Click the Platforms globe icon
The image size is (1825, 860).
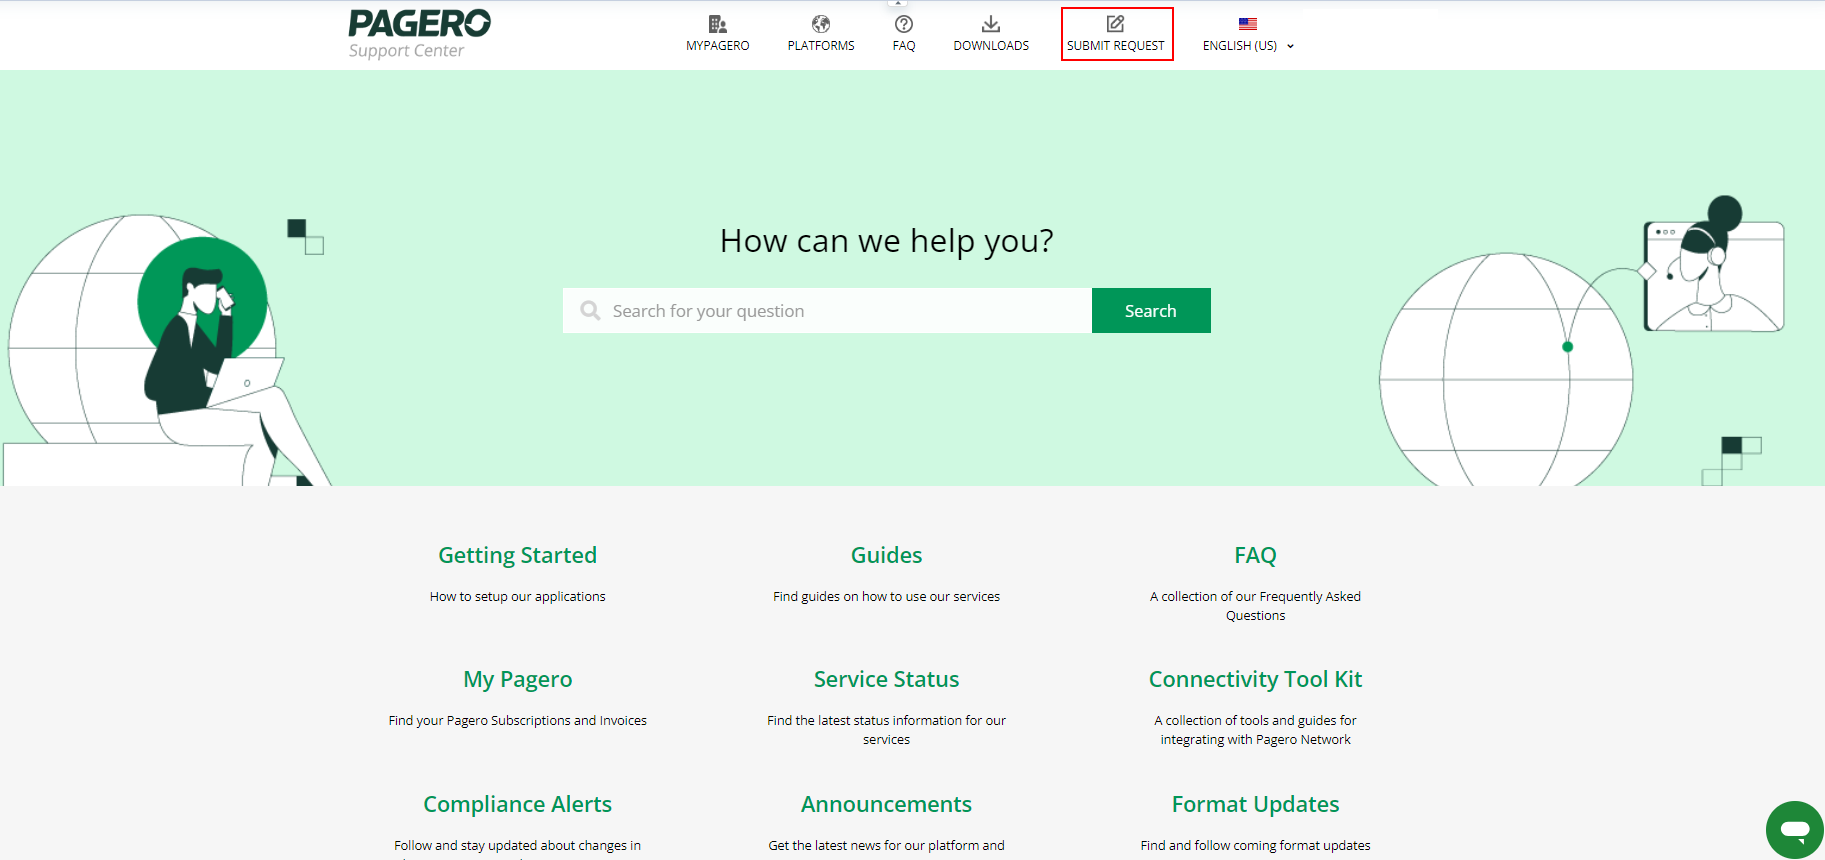click(x=821, y=24)
